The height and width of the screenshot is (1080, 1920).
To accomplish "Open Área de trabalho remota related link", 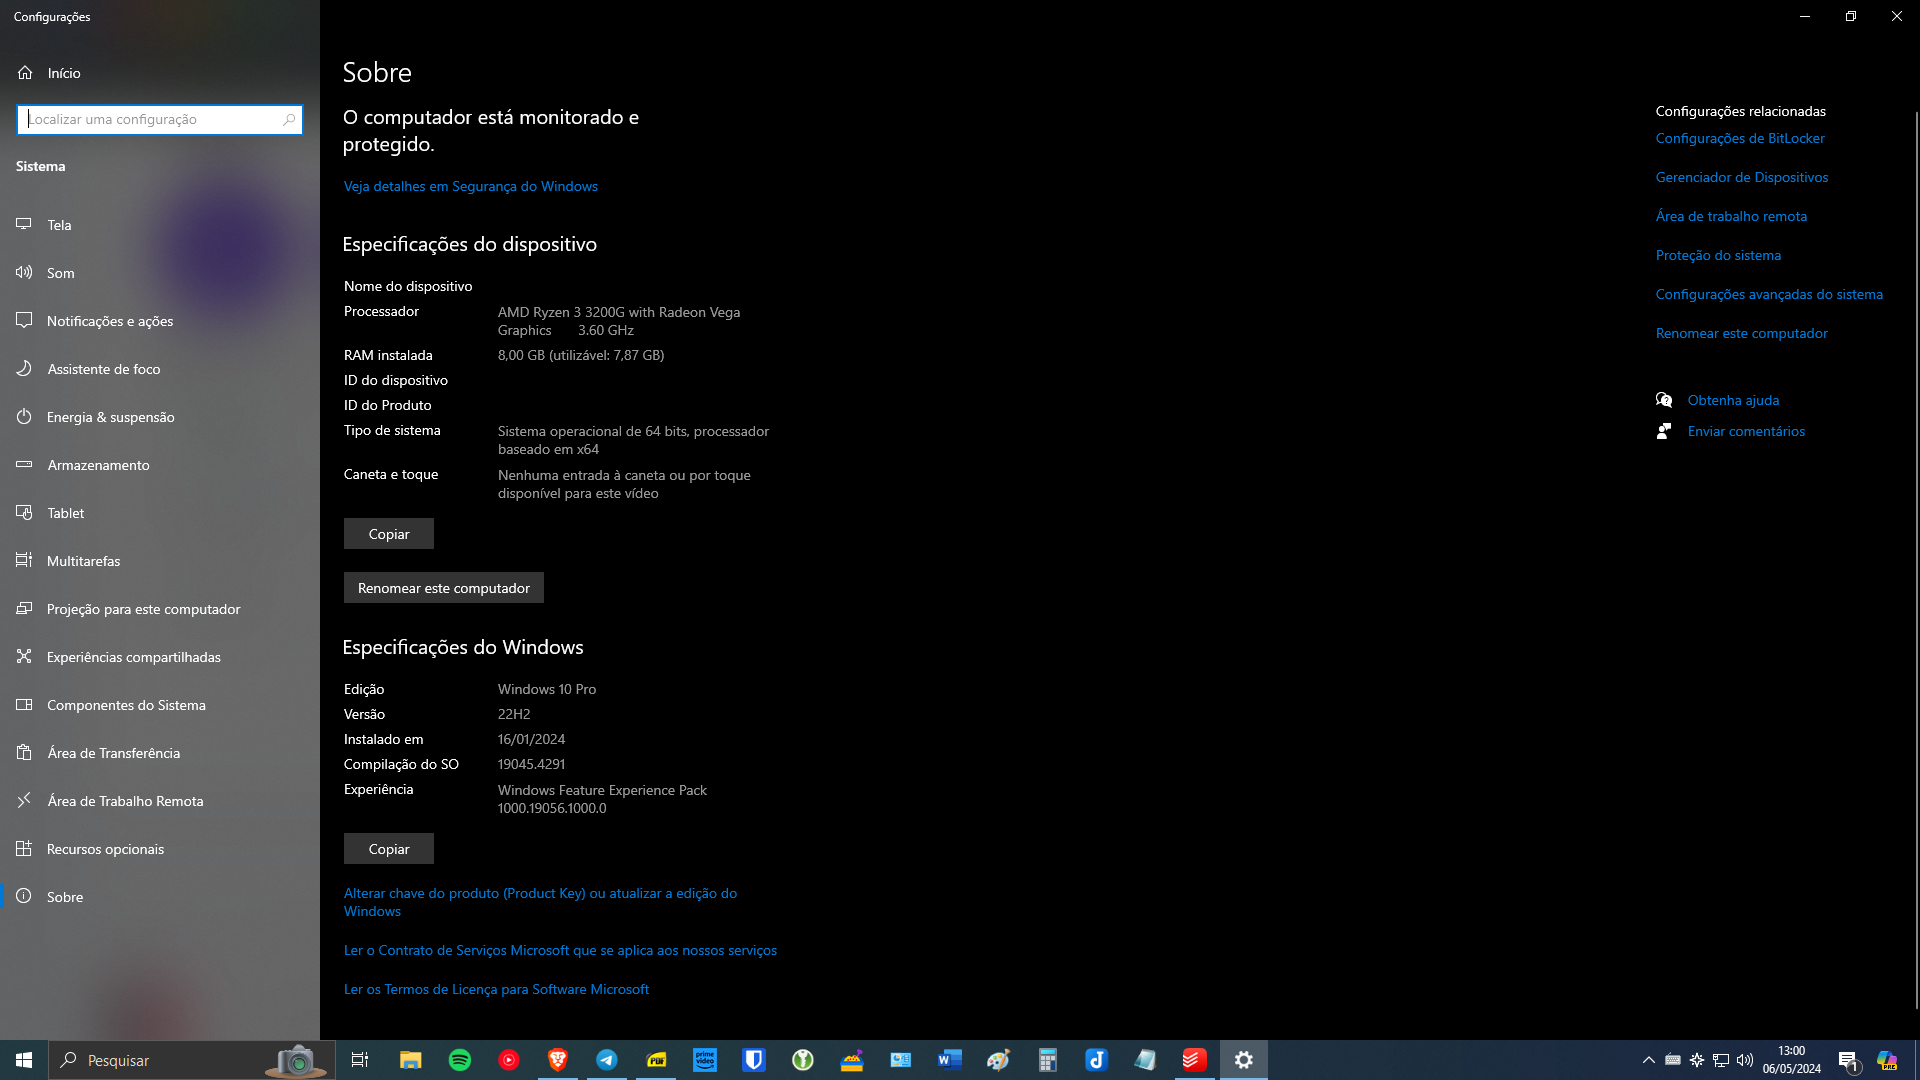I will [x=1731, y=216].
